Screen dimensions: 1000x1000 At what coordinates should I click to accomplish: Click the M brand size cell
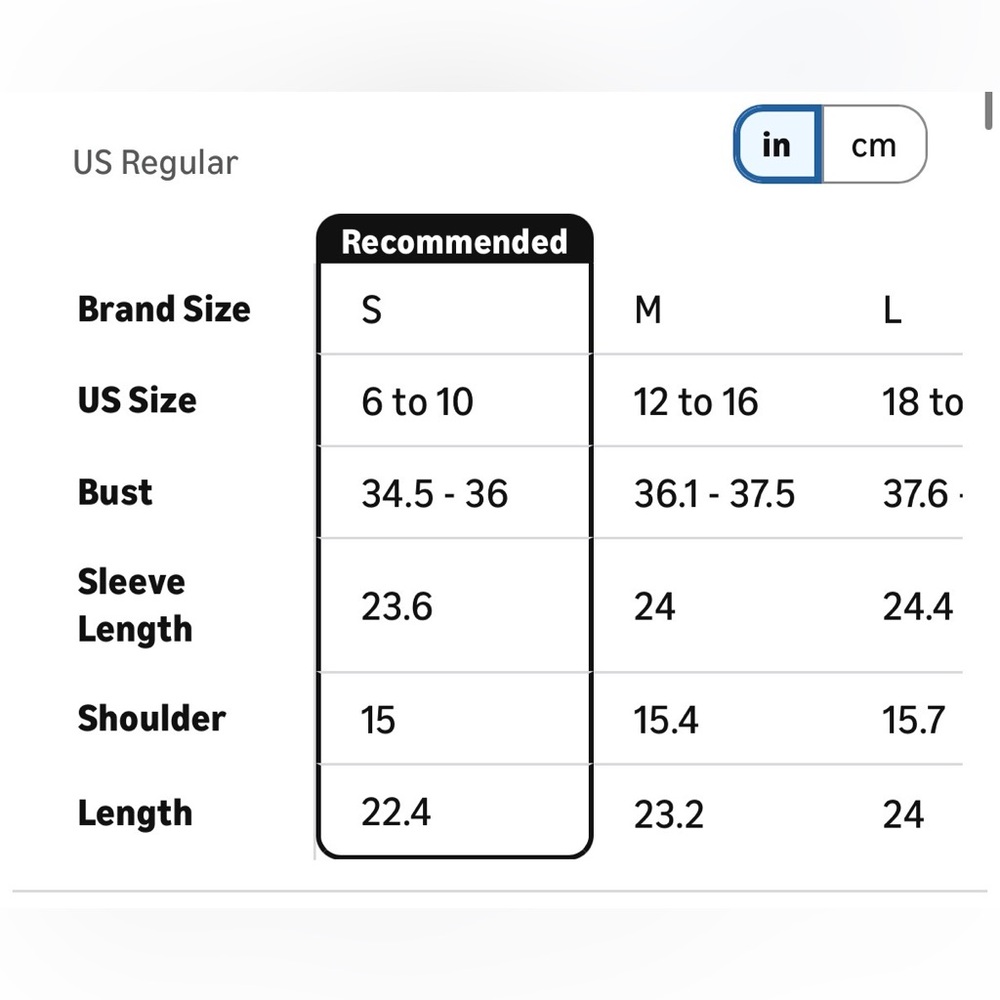648,310
